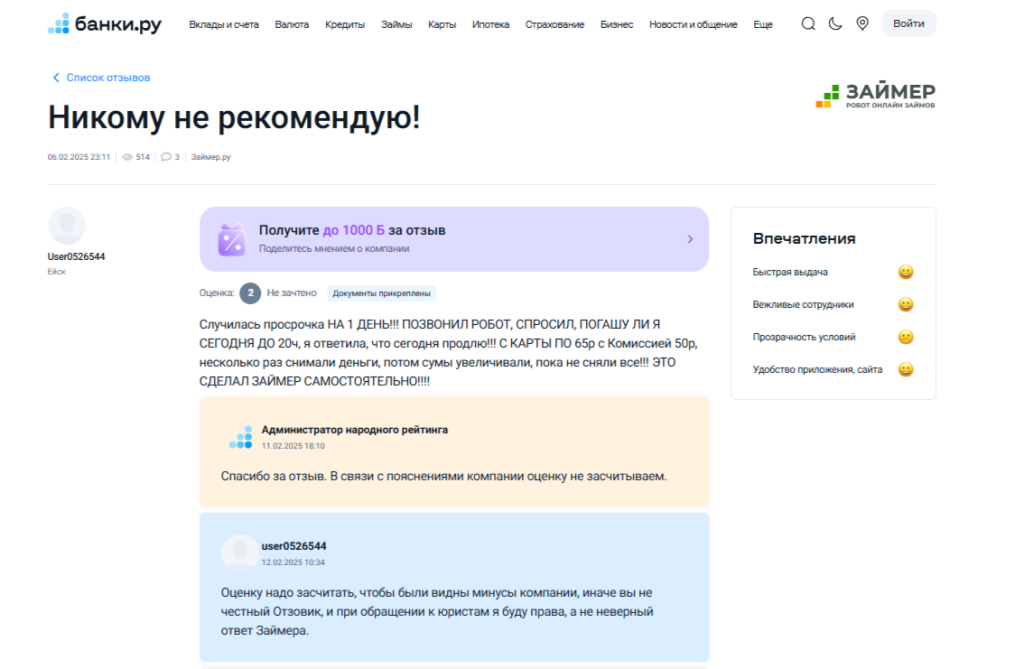Screen dimensions: 1024x669
Task: Open User0526544 author avatar
Action: point(67,226)
